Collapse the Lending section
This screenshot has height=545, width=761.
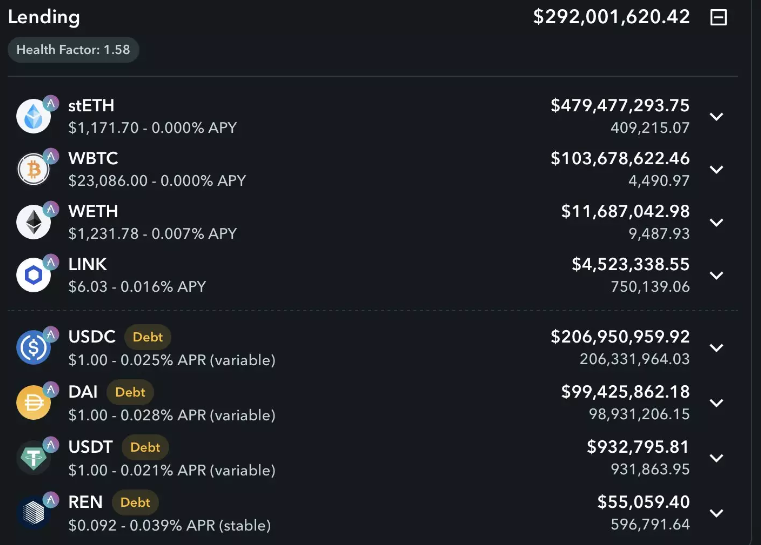point(718,17)
